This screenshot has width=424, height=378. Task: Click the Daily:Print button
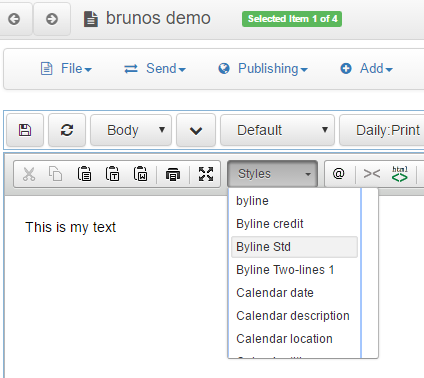pyautogui.click(x=382, y=130)
